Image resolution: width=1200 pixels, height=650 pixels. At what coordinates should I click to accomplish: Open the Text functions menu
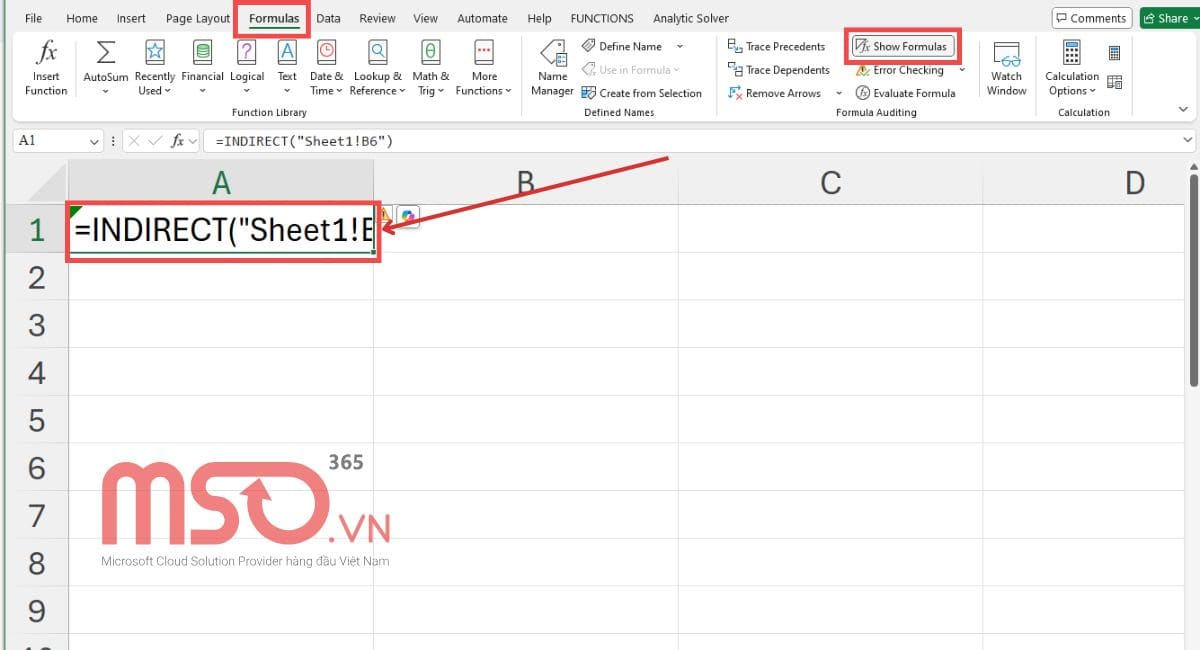pos(287,68)
